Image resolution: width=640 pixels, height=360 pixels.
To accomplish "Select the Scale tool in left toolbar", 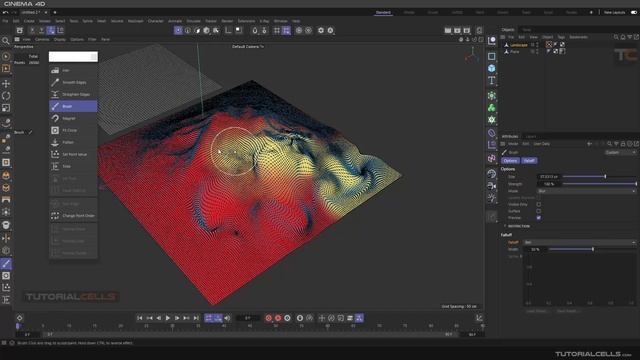I will 6,108.
